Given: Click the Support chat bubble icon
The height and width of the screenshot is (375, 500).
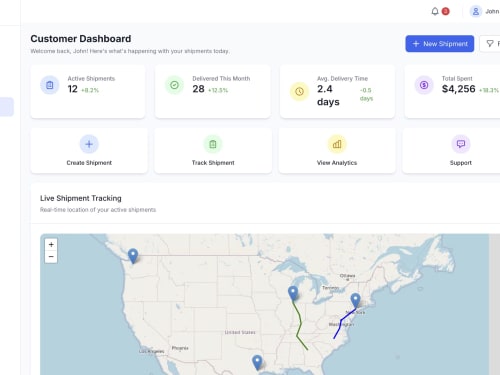Looking at the screenshot, I should tap(461, 144).
